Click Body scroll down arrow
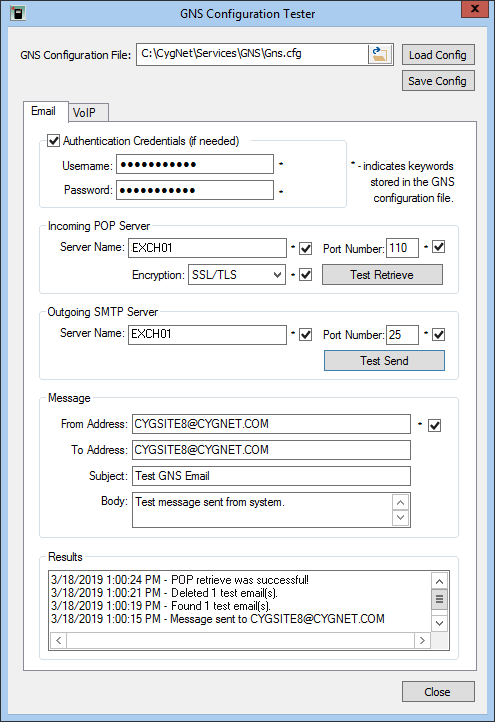 [x=401, y=518]
